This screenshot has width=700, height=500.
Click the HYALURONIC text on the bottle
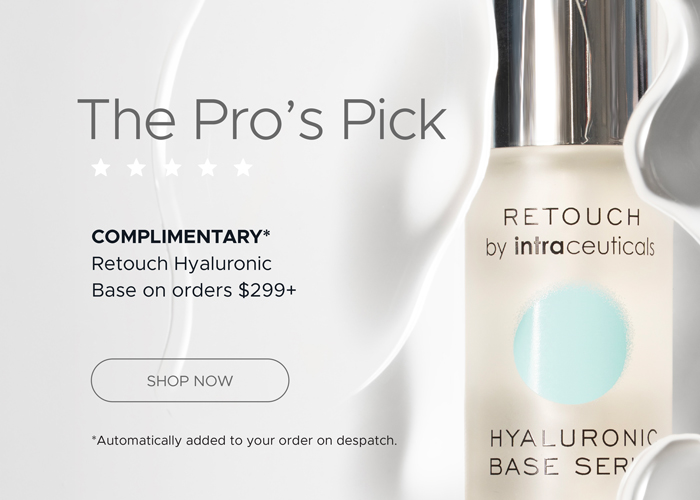(x=573, y=438)
